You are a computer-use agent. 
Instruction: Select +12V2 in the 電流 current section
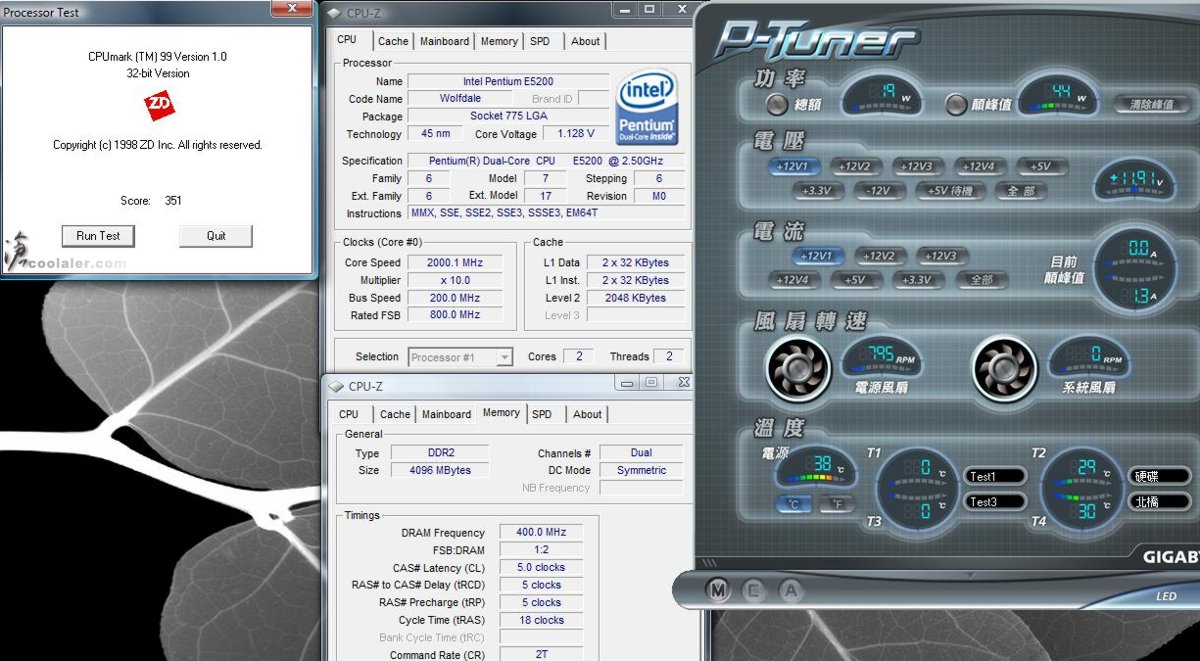[x=879, y=256]
